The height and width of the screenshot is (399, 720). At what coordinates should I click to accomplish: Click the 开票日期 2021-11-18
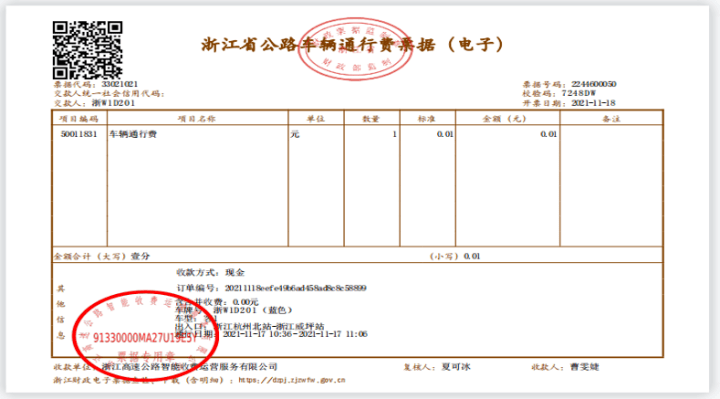coord(593,103)
